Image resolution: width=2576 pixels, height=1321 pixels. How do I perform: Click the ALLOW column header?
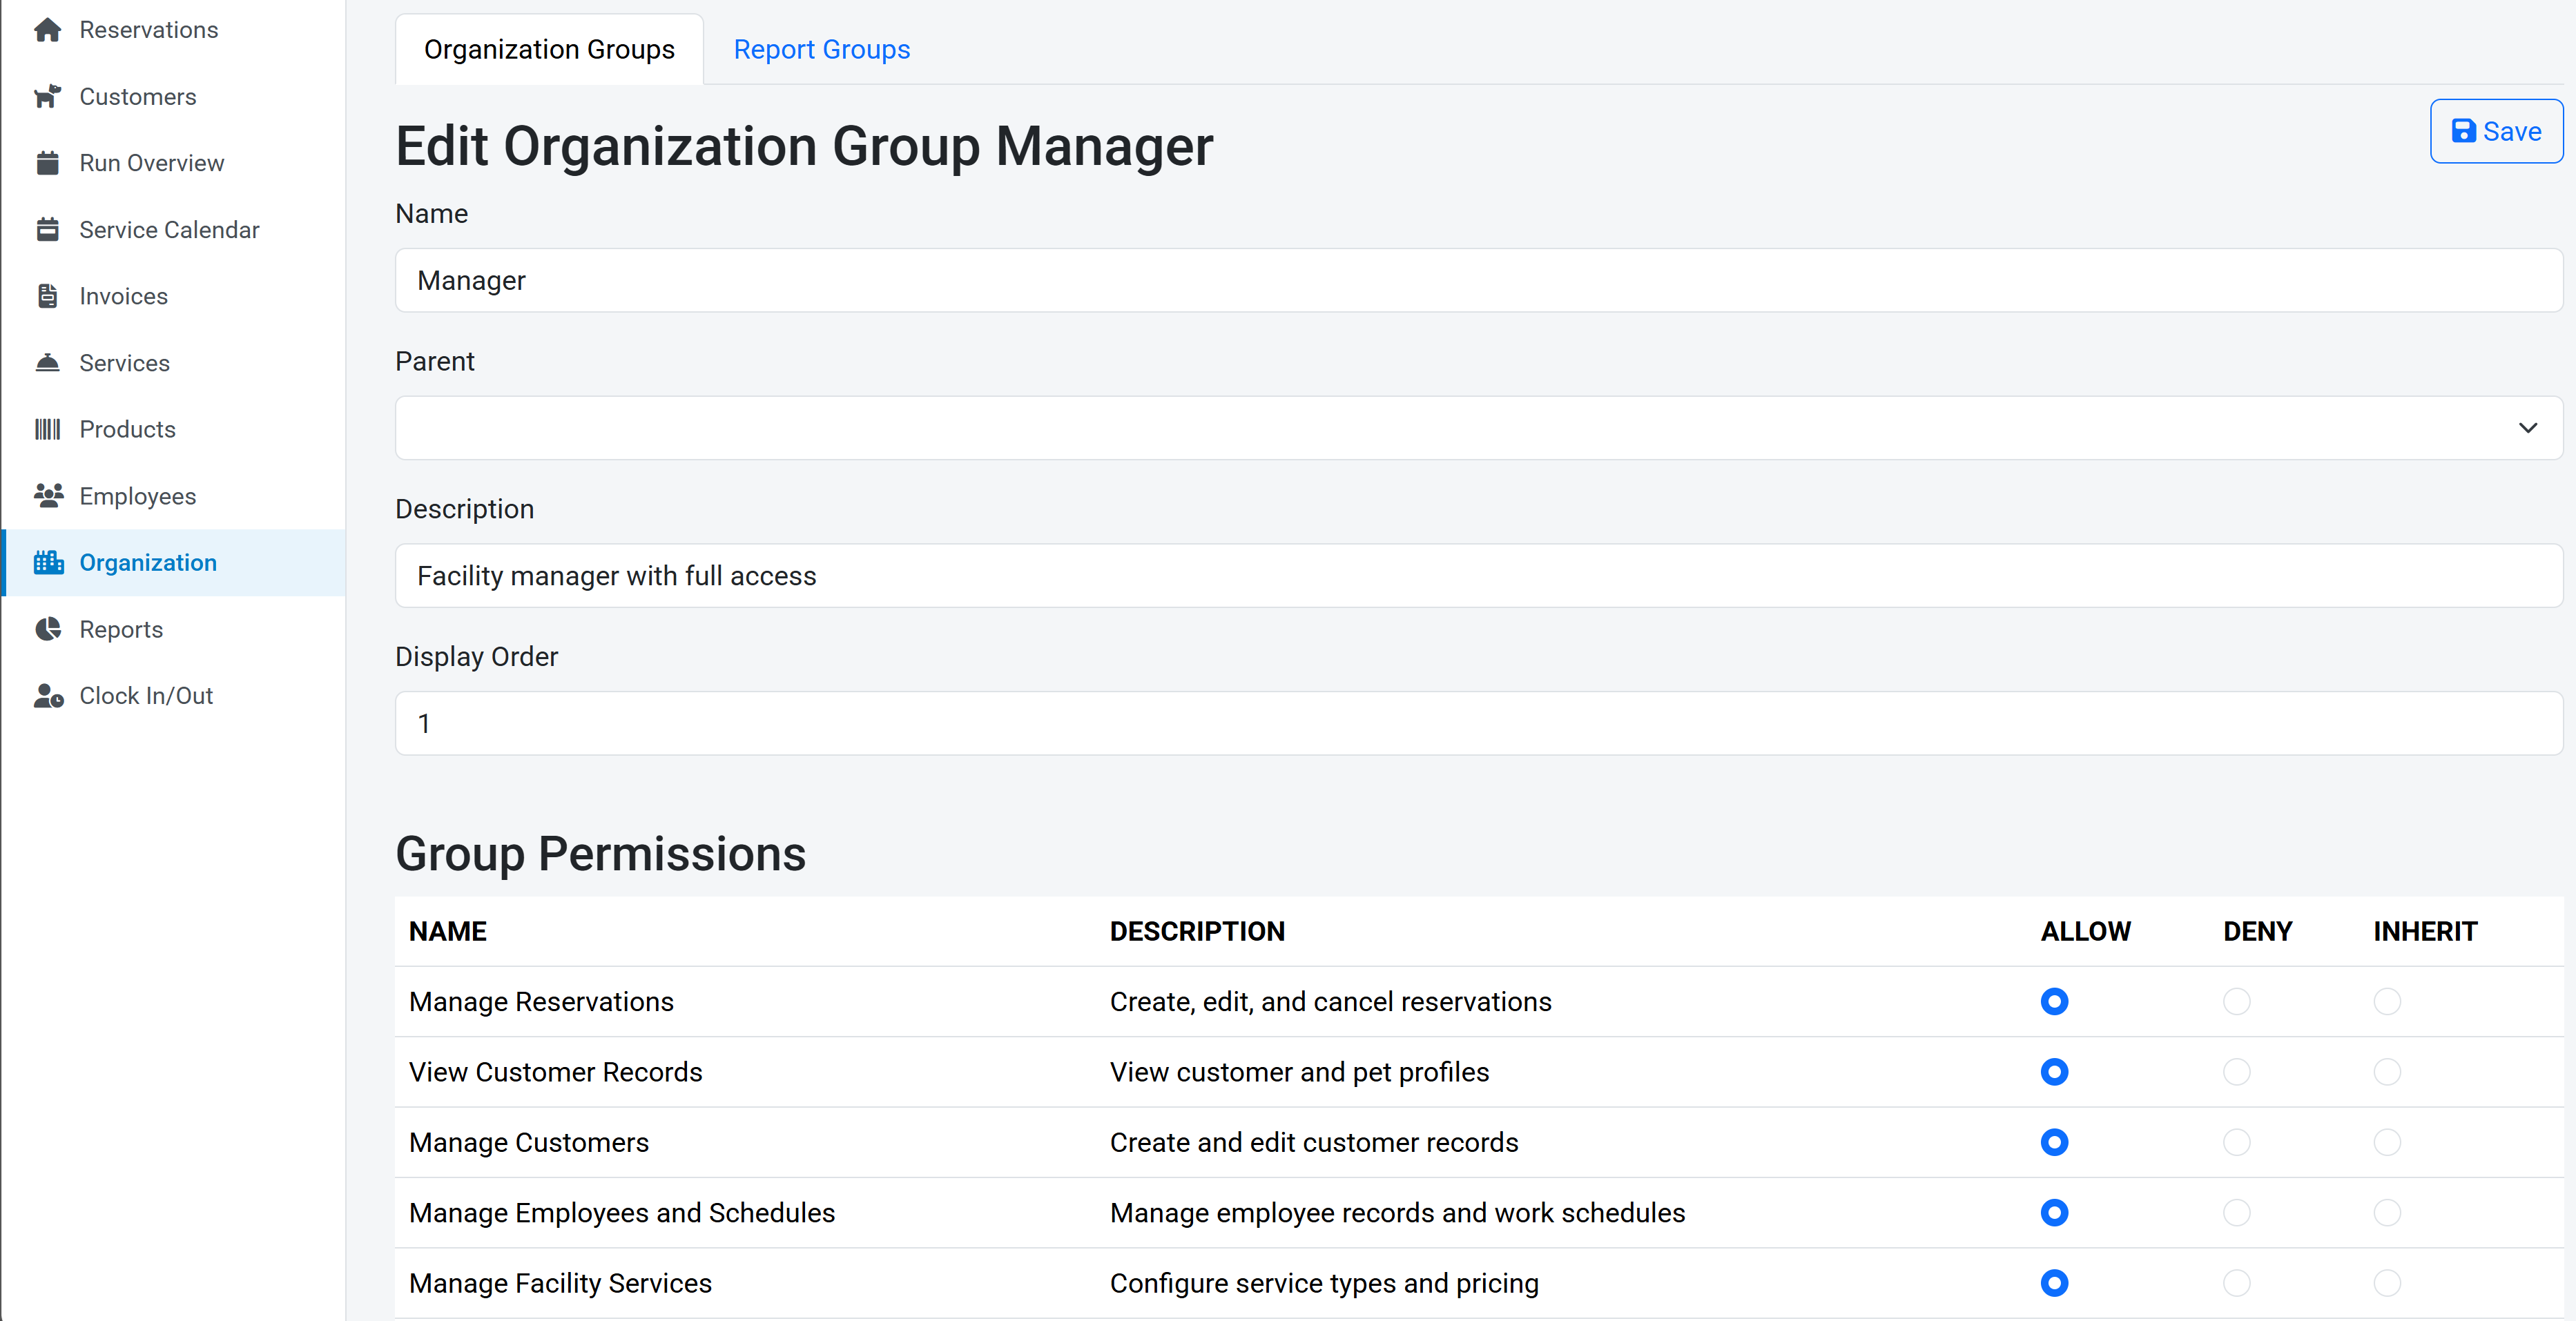pos(2085,931)
